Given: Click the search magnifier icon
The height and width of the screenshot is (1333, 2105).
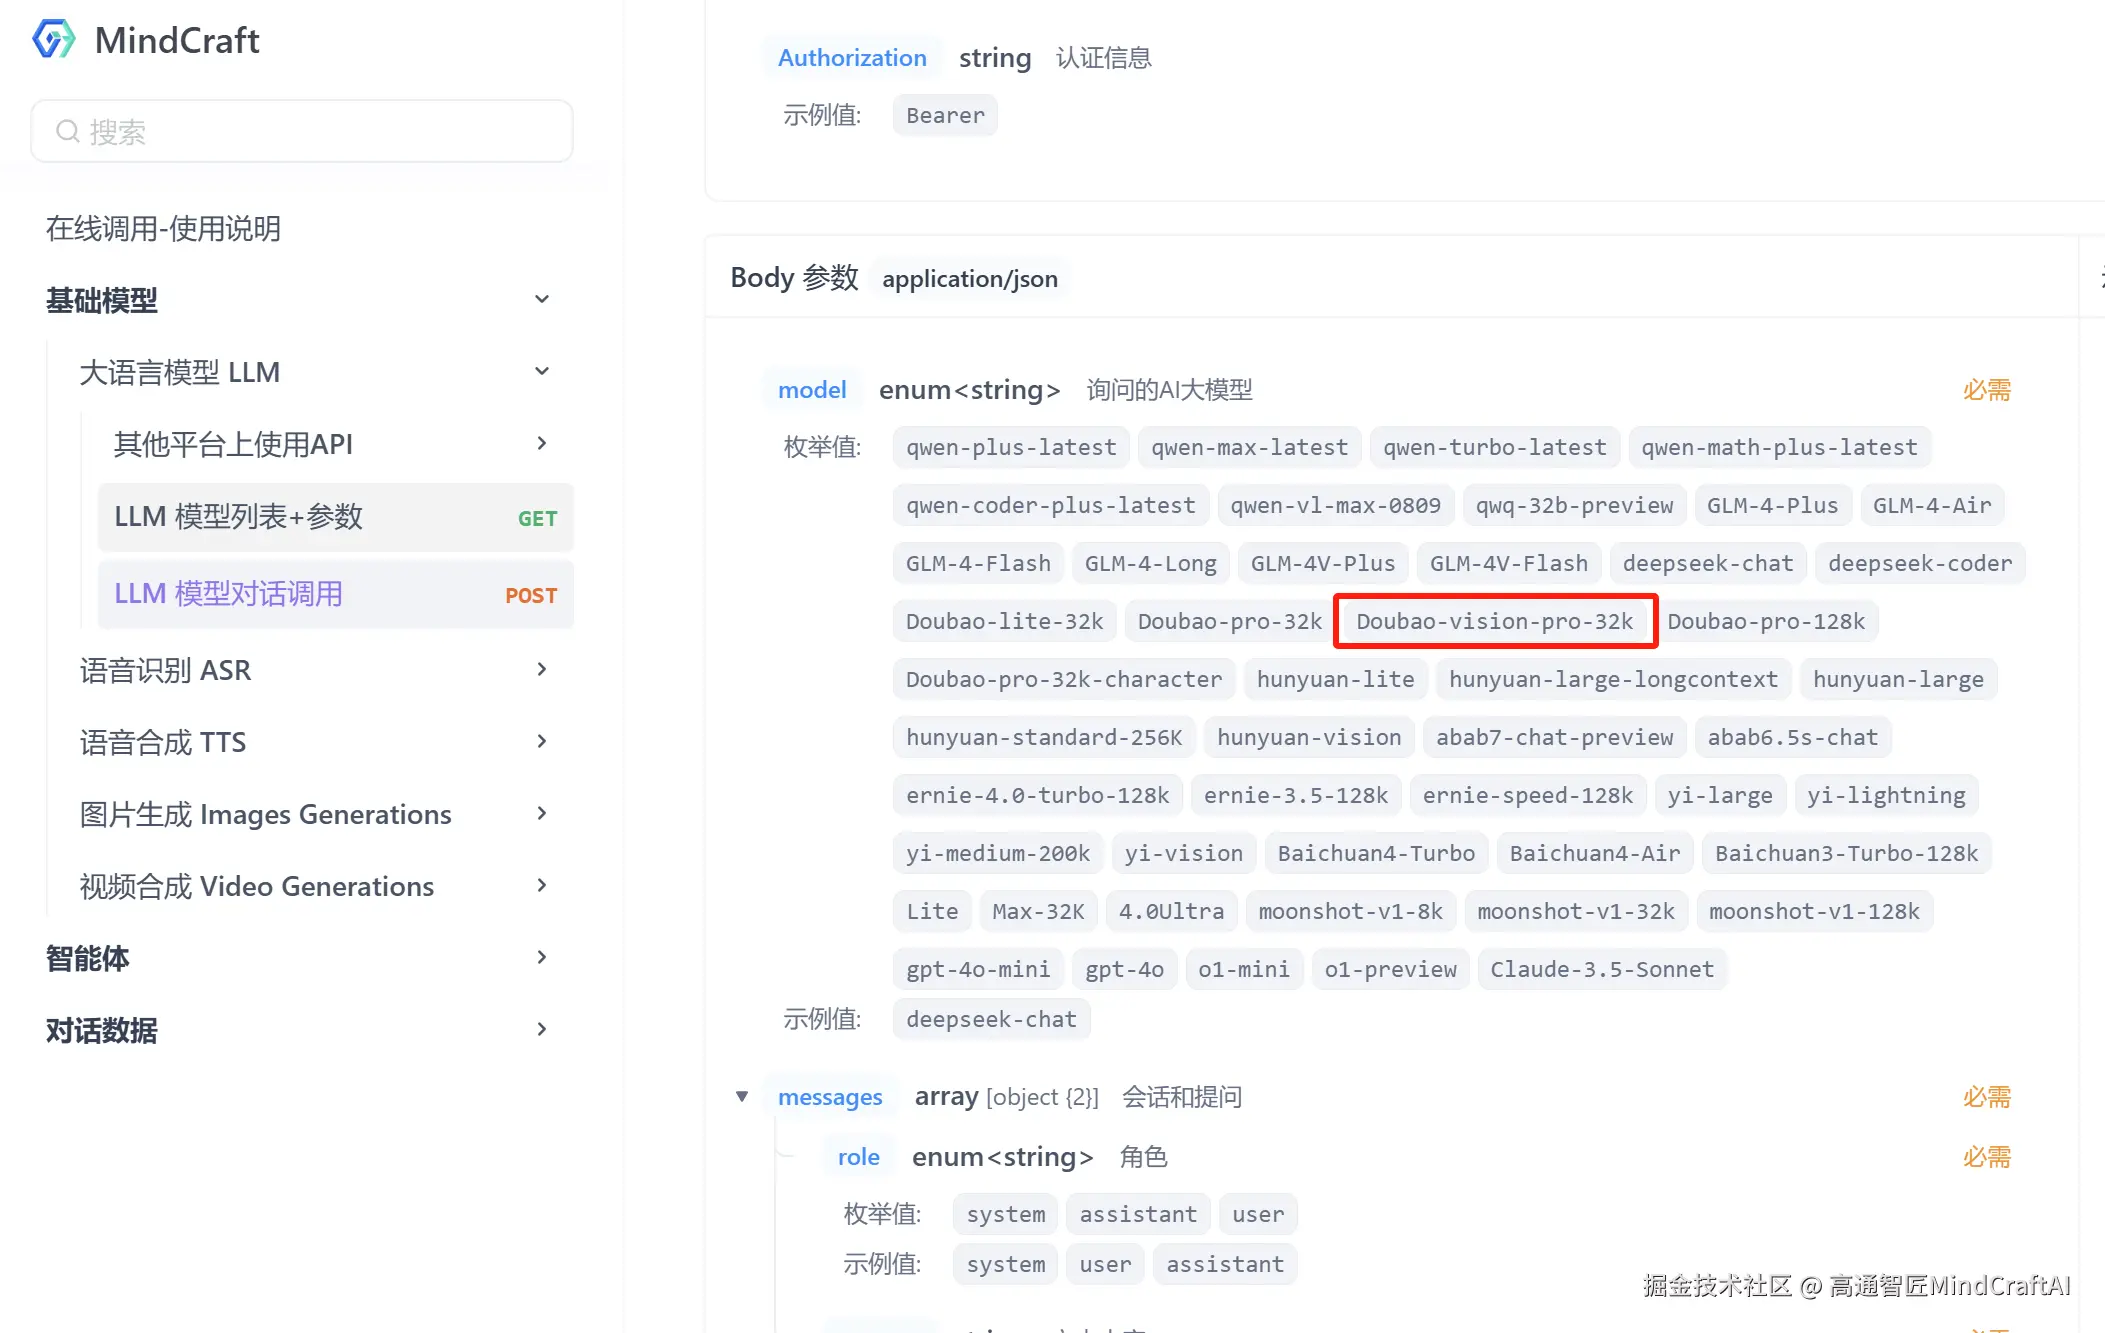Looking at the screenshot, I should (x=67, y=131).
